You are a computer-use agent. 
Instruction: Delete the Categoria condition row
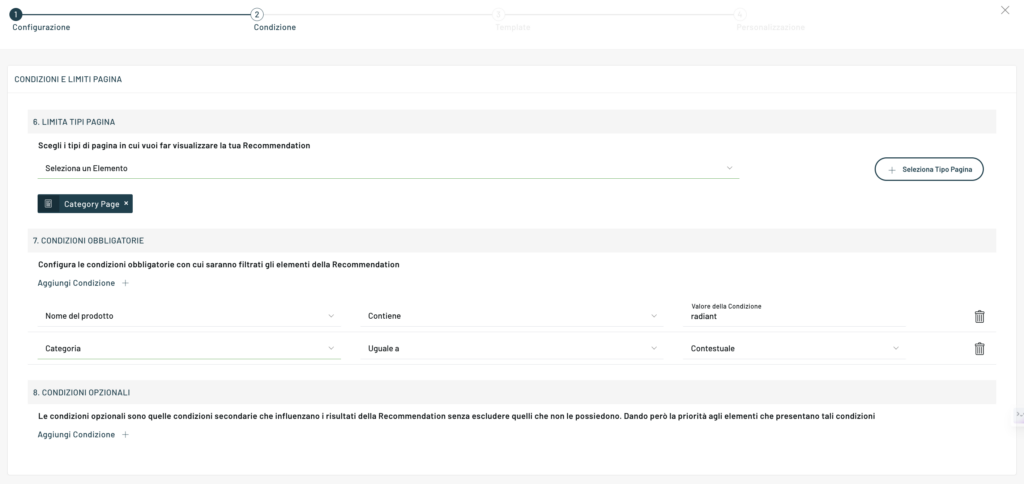979,349
